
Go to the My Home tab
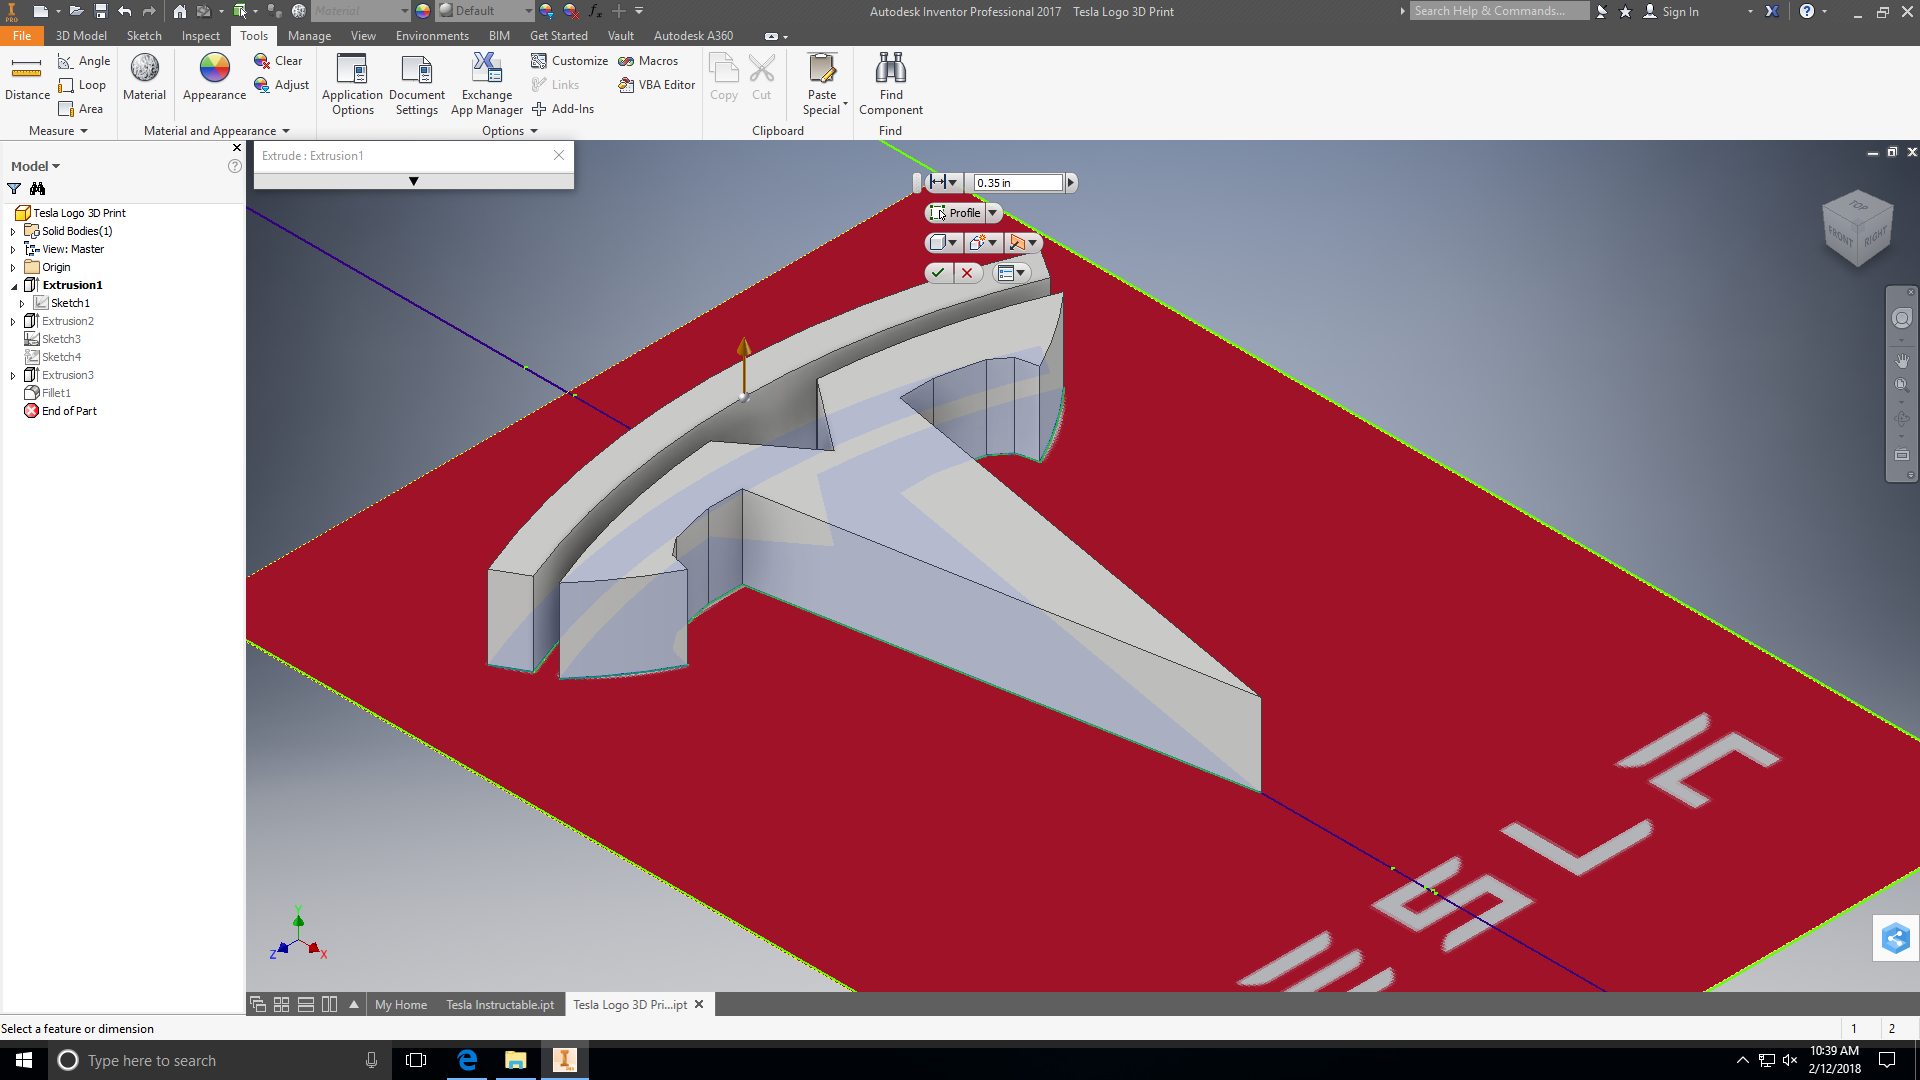pos(401,1005)
